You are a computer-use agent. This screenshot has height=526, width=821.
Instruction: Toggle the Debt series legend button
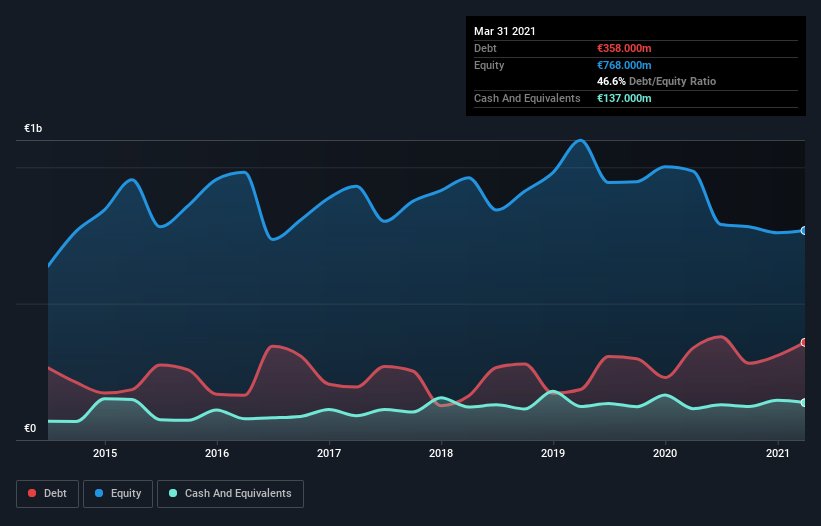point(48,494)
